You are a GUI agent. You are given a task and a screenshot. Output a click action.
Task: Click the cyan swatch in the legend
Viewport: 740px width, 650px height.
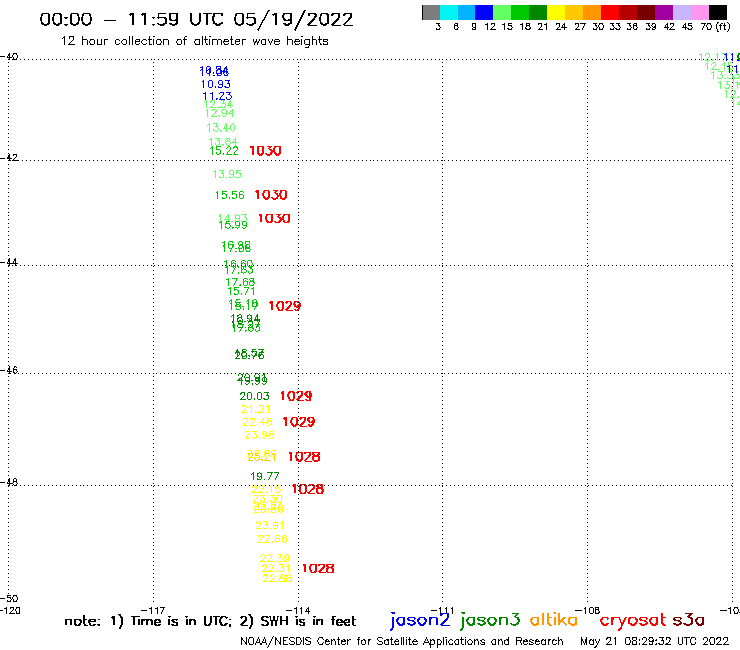coord(448,12)
